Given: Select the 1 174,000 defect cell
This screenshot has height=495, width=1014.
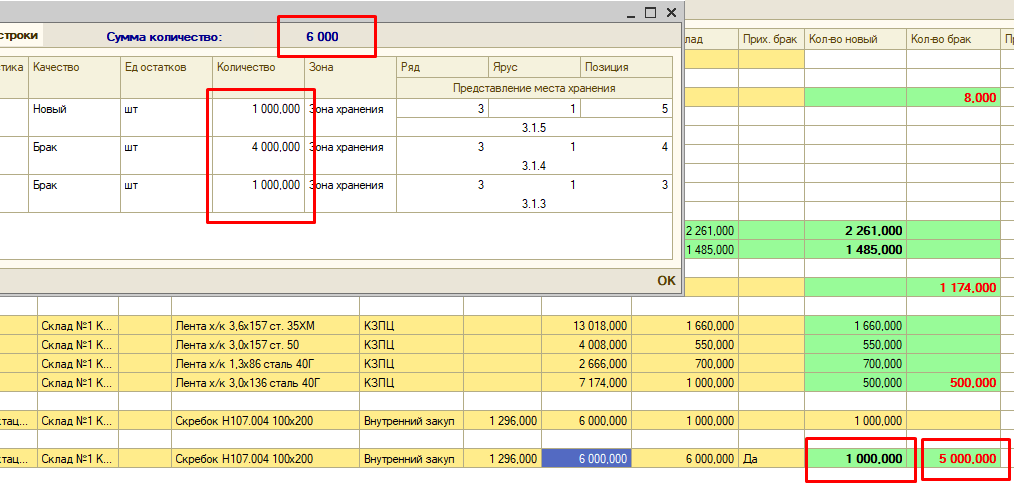Looking at the screenshot, I should pyautogui.click(x=953, y=287).
